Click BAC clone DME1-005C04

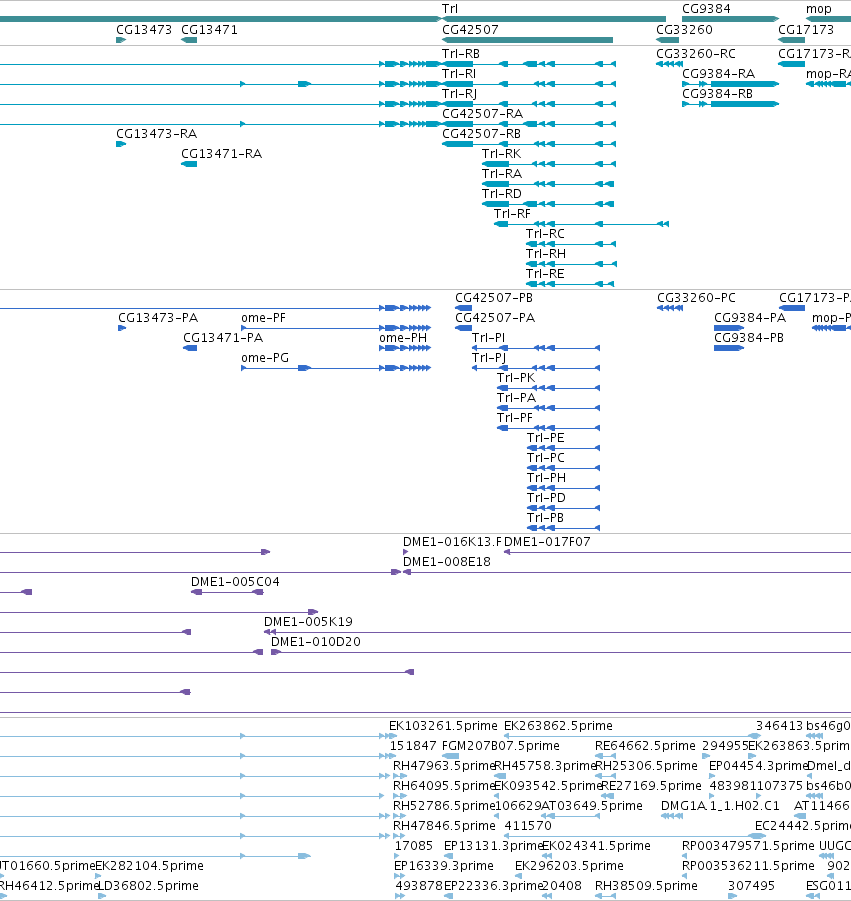click(235, 582)
